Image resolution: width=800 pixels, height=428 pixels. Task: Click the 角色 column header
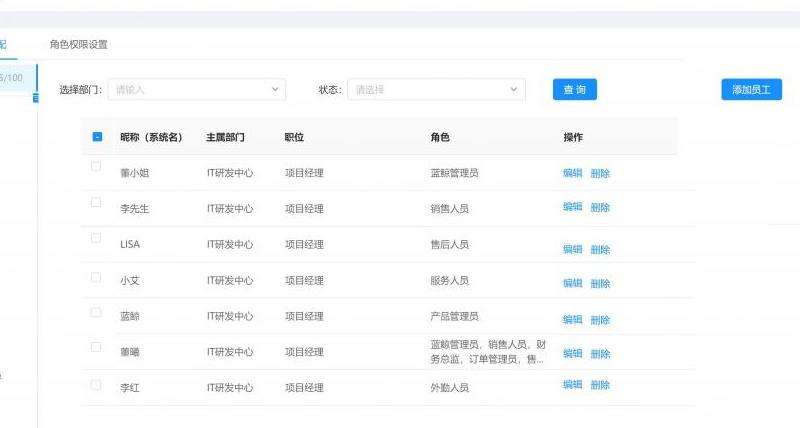440,137
